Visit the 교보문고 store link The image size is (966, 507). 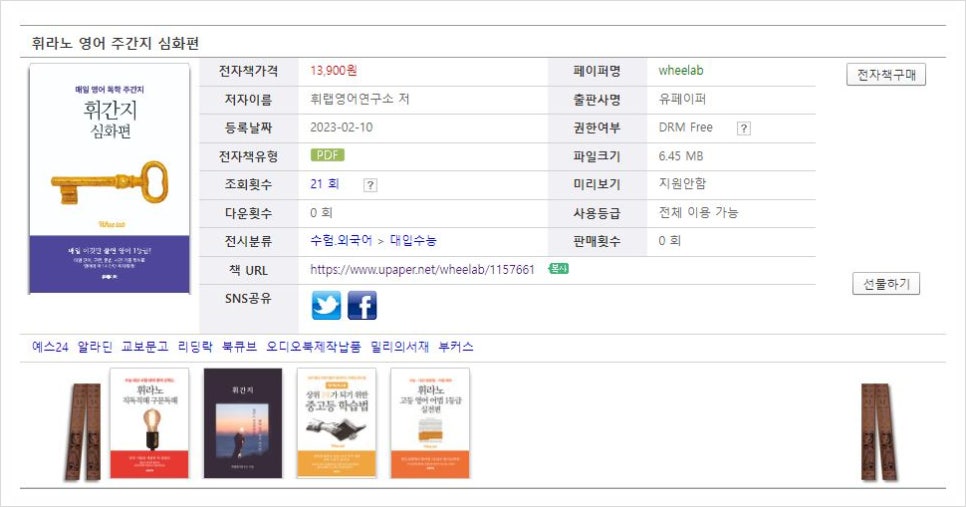pyautogui.click(x=144, y=347)
